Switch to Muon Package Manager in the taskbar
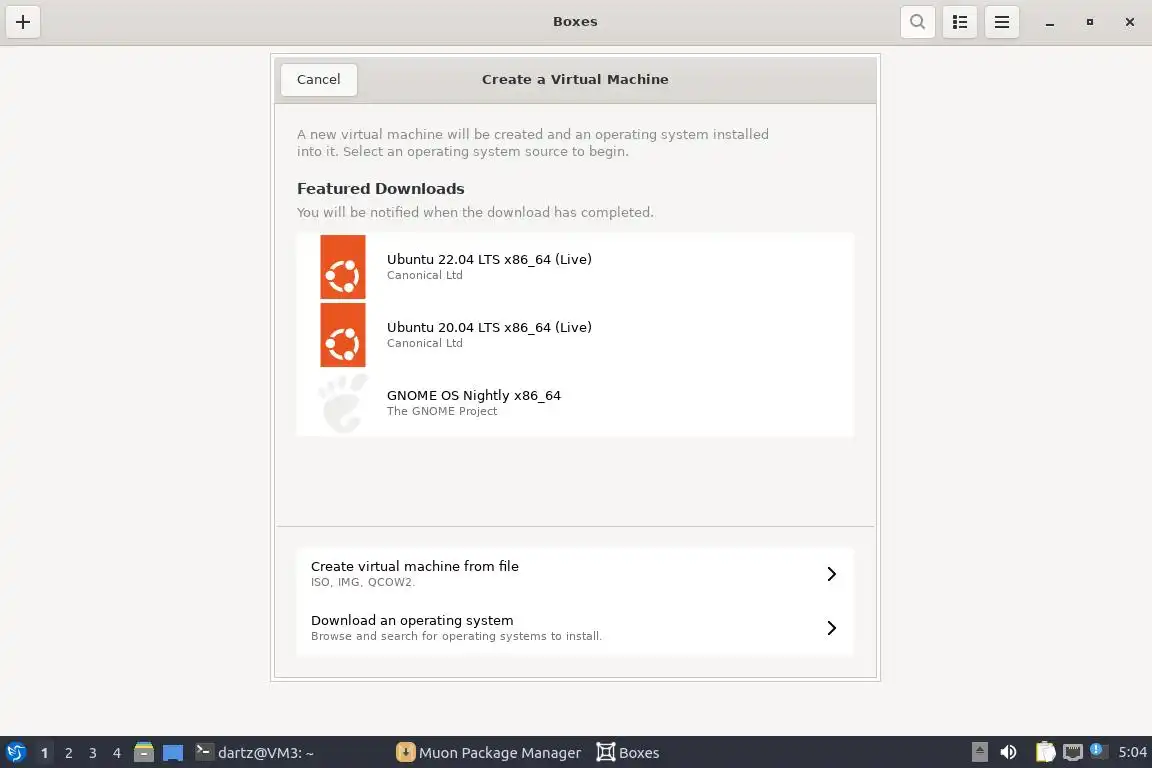Screen dimensions: 1152x768 pos(489,753)
